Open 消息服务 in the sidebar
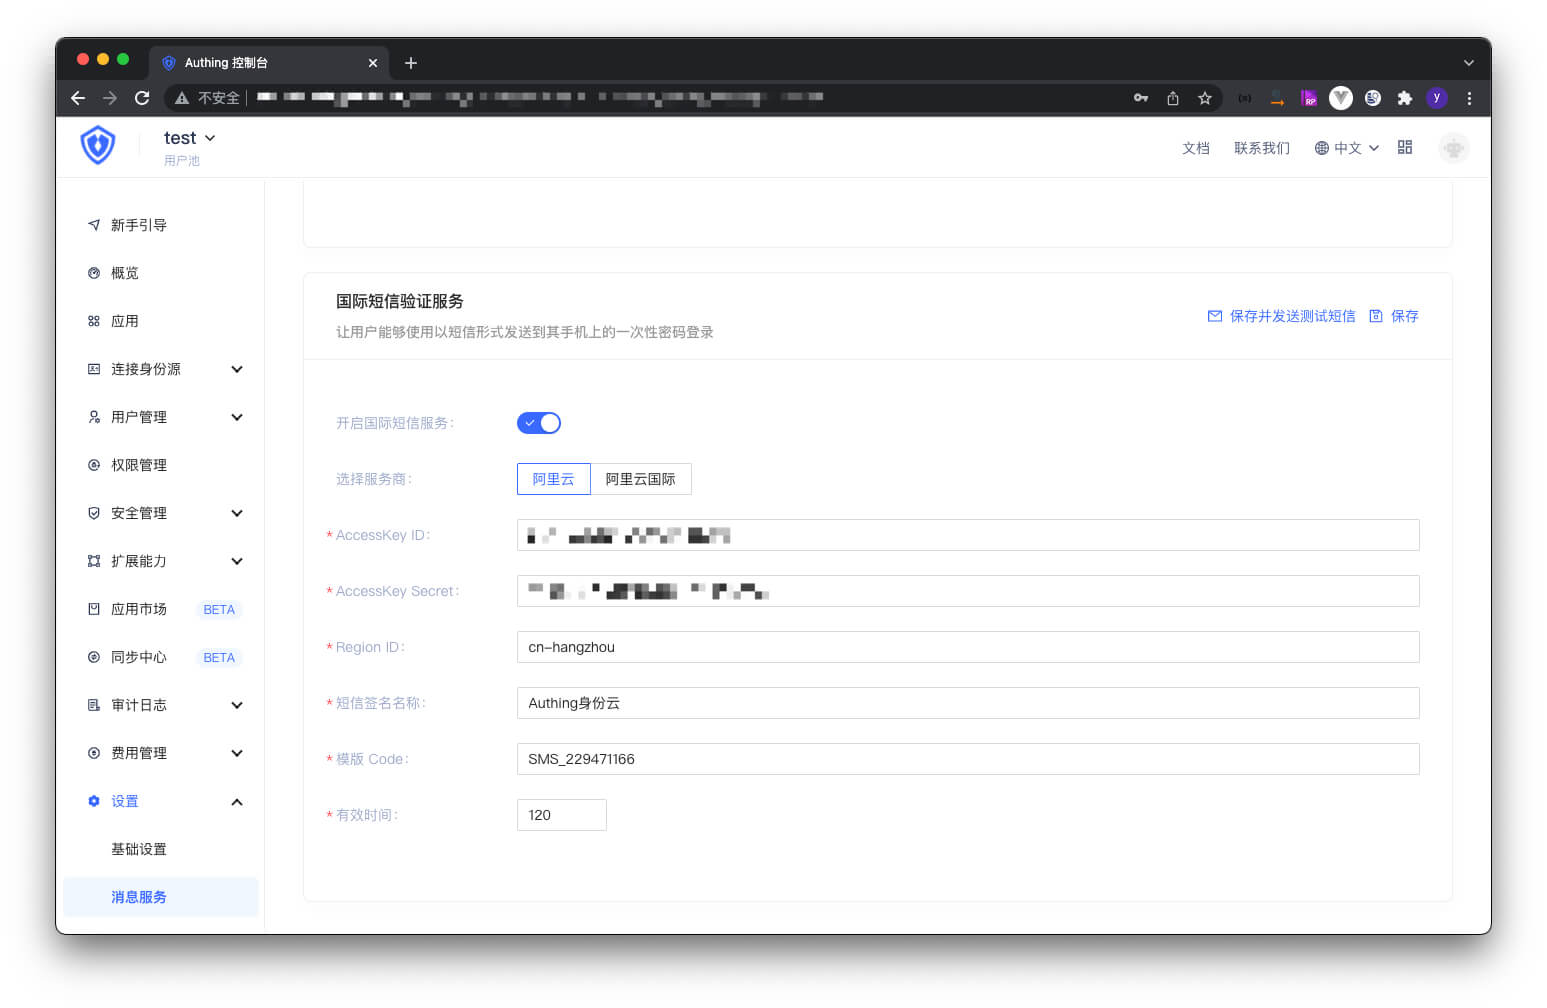This screenshot has height=1008, width=1547. tap(139, 897)
